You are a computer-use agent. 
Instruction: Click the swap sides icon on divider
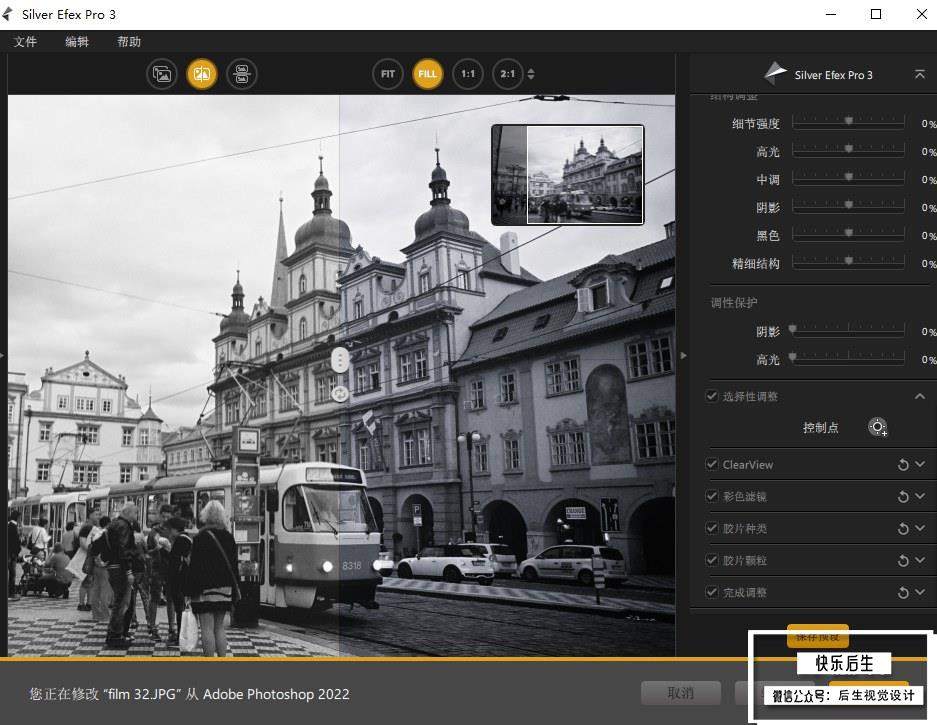coord(340,394)
